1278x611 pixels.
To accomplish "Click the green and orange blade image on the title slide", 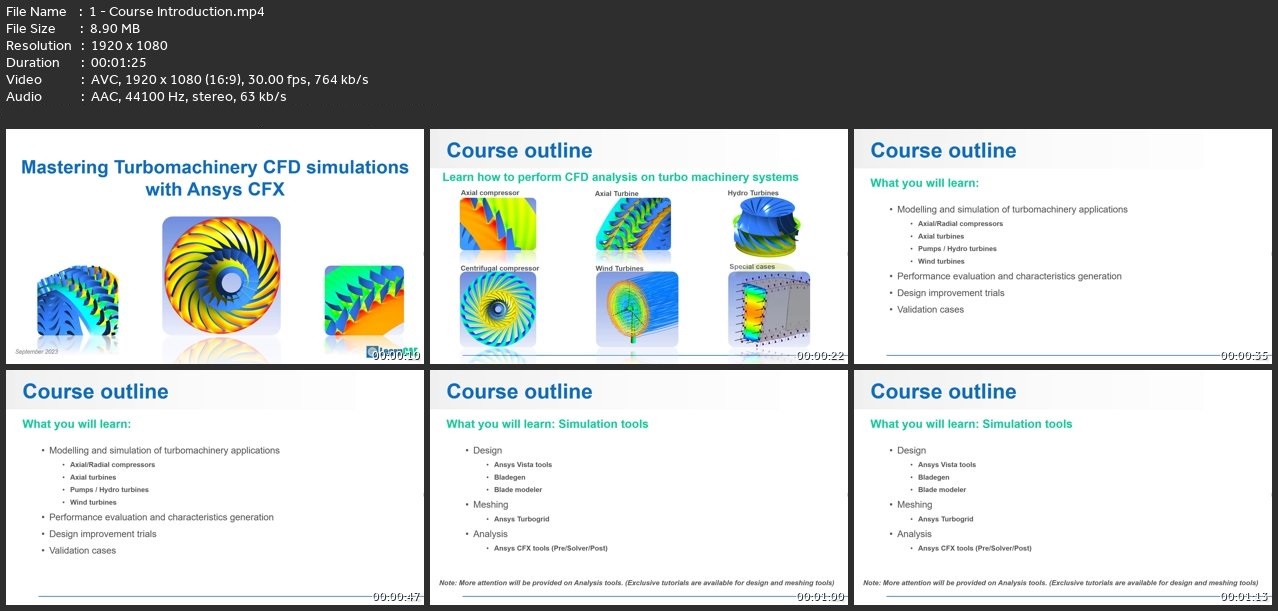I will point(364,300).
